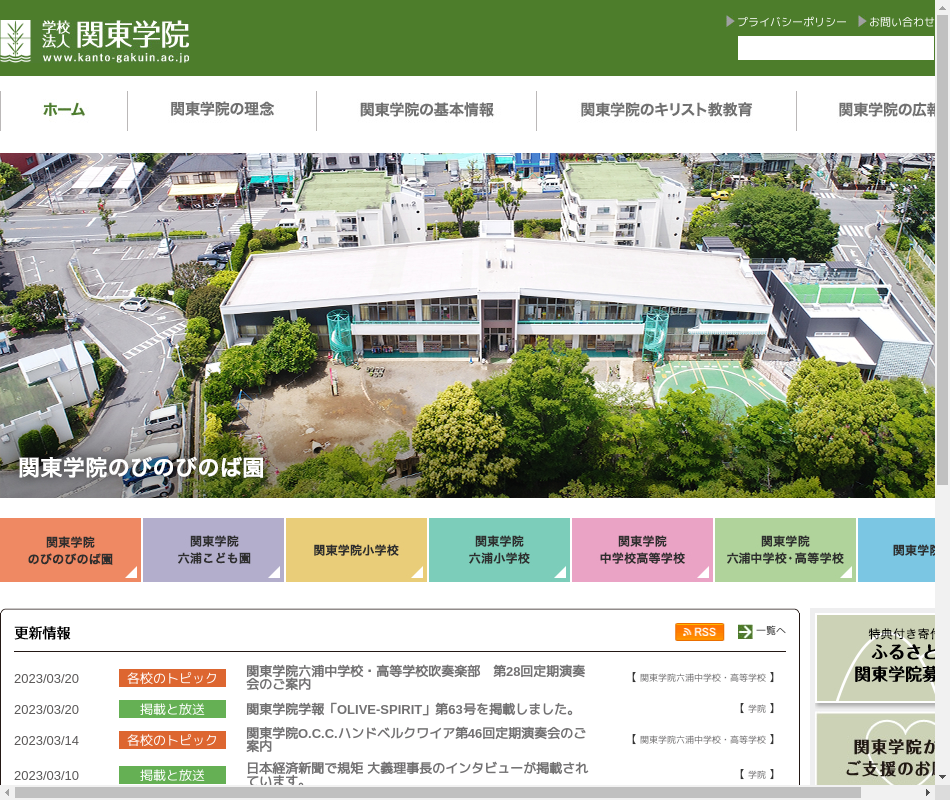
Task: Open the OLIVE-SPIRIT 第63号 news article
Action: (411, 709)
